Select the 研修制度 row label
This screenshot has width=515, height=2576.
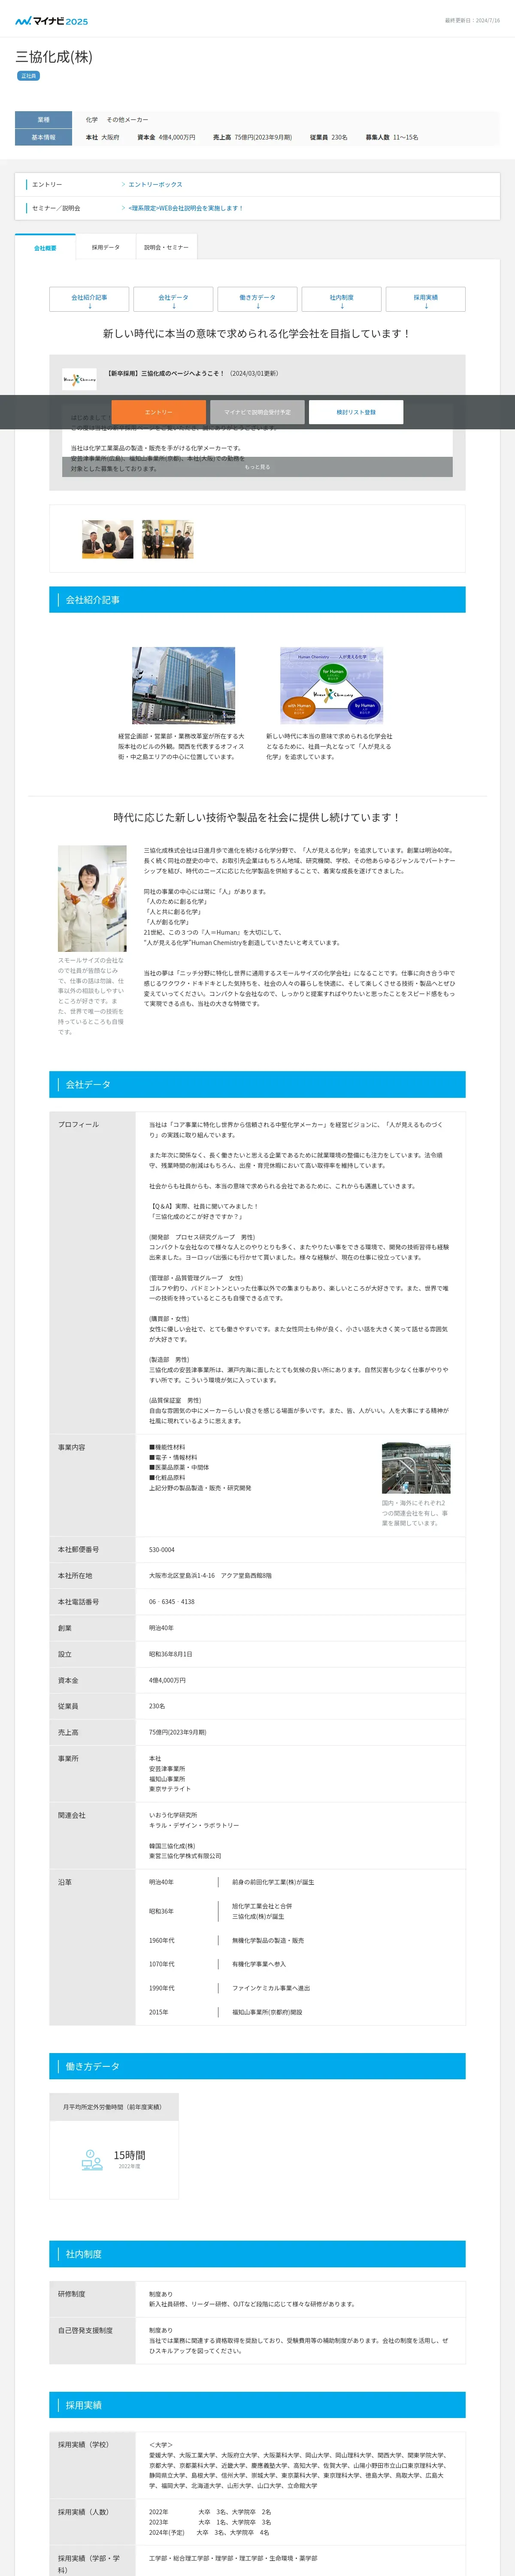tap(72, 2294)
